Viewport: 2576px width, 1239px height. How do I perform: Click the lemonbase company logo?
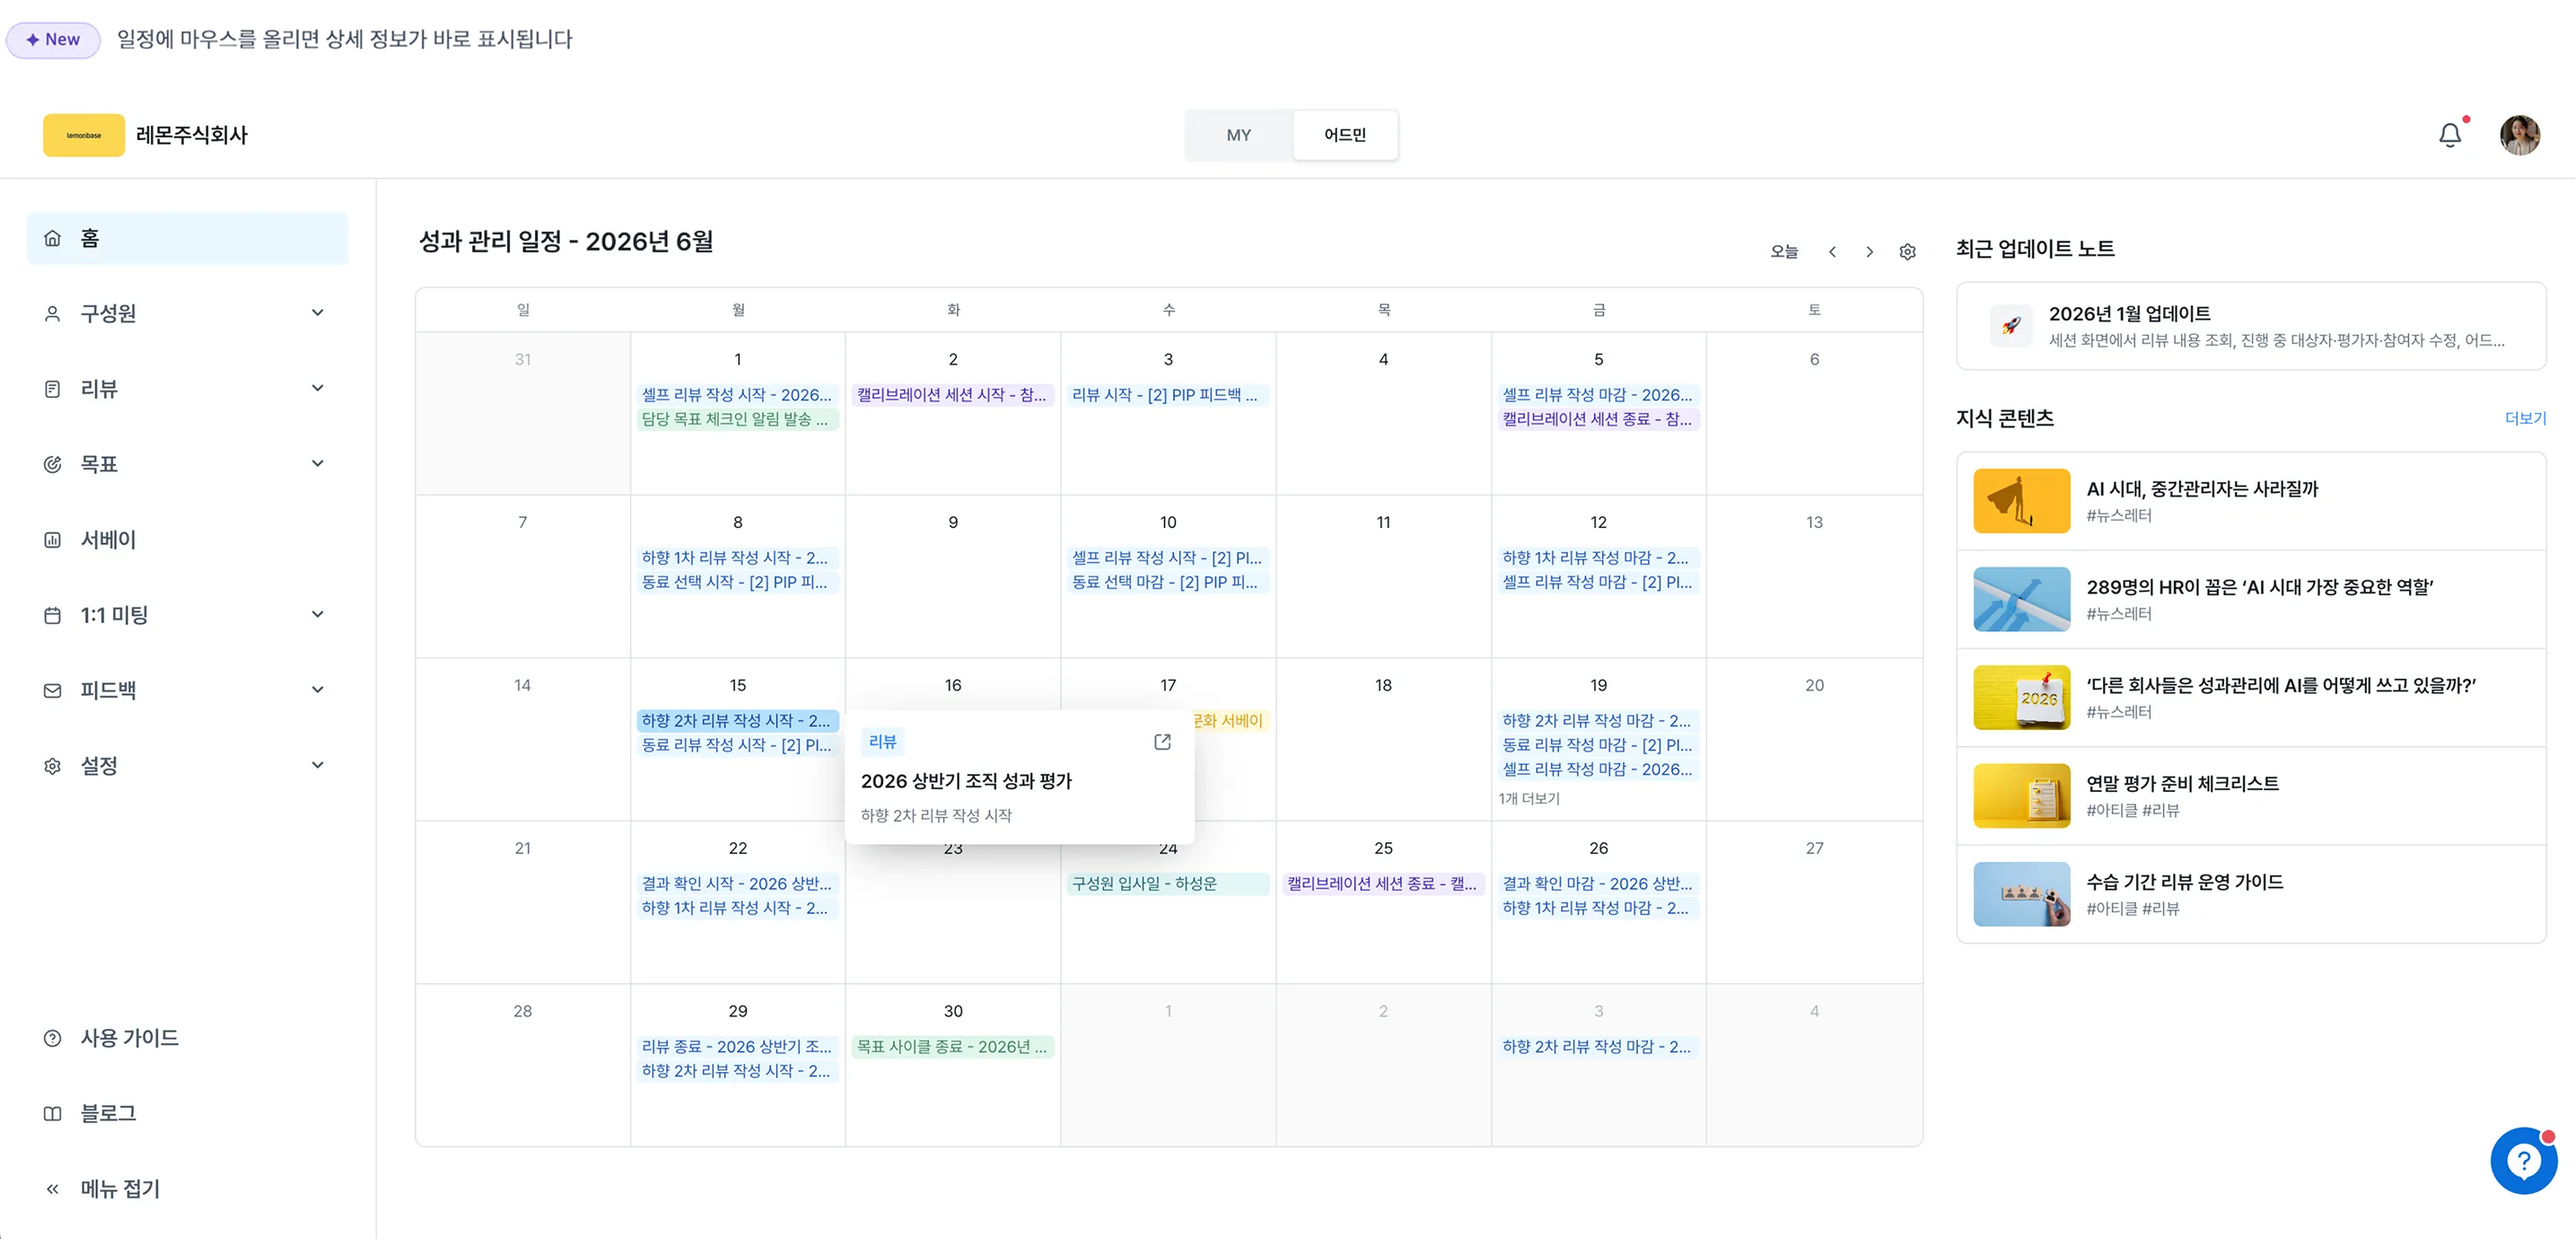[x=84, y=135]
